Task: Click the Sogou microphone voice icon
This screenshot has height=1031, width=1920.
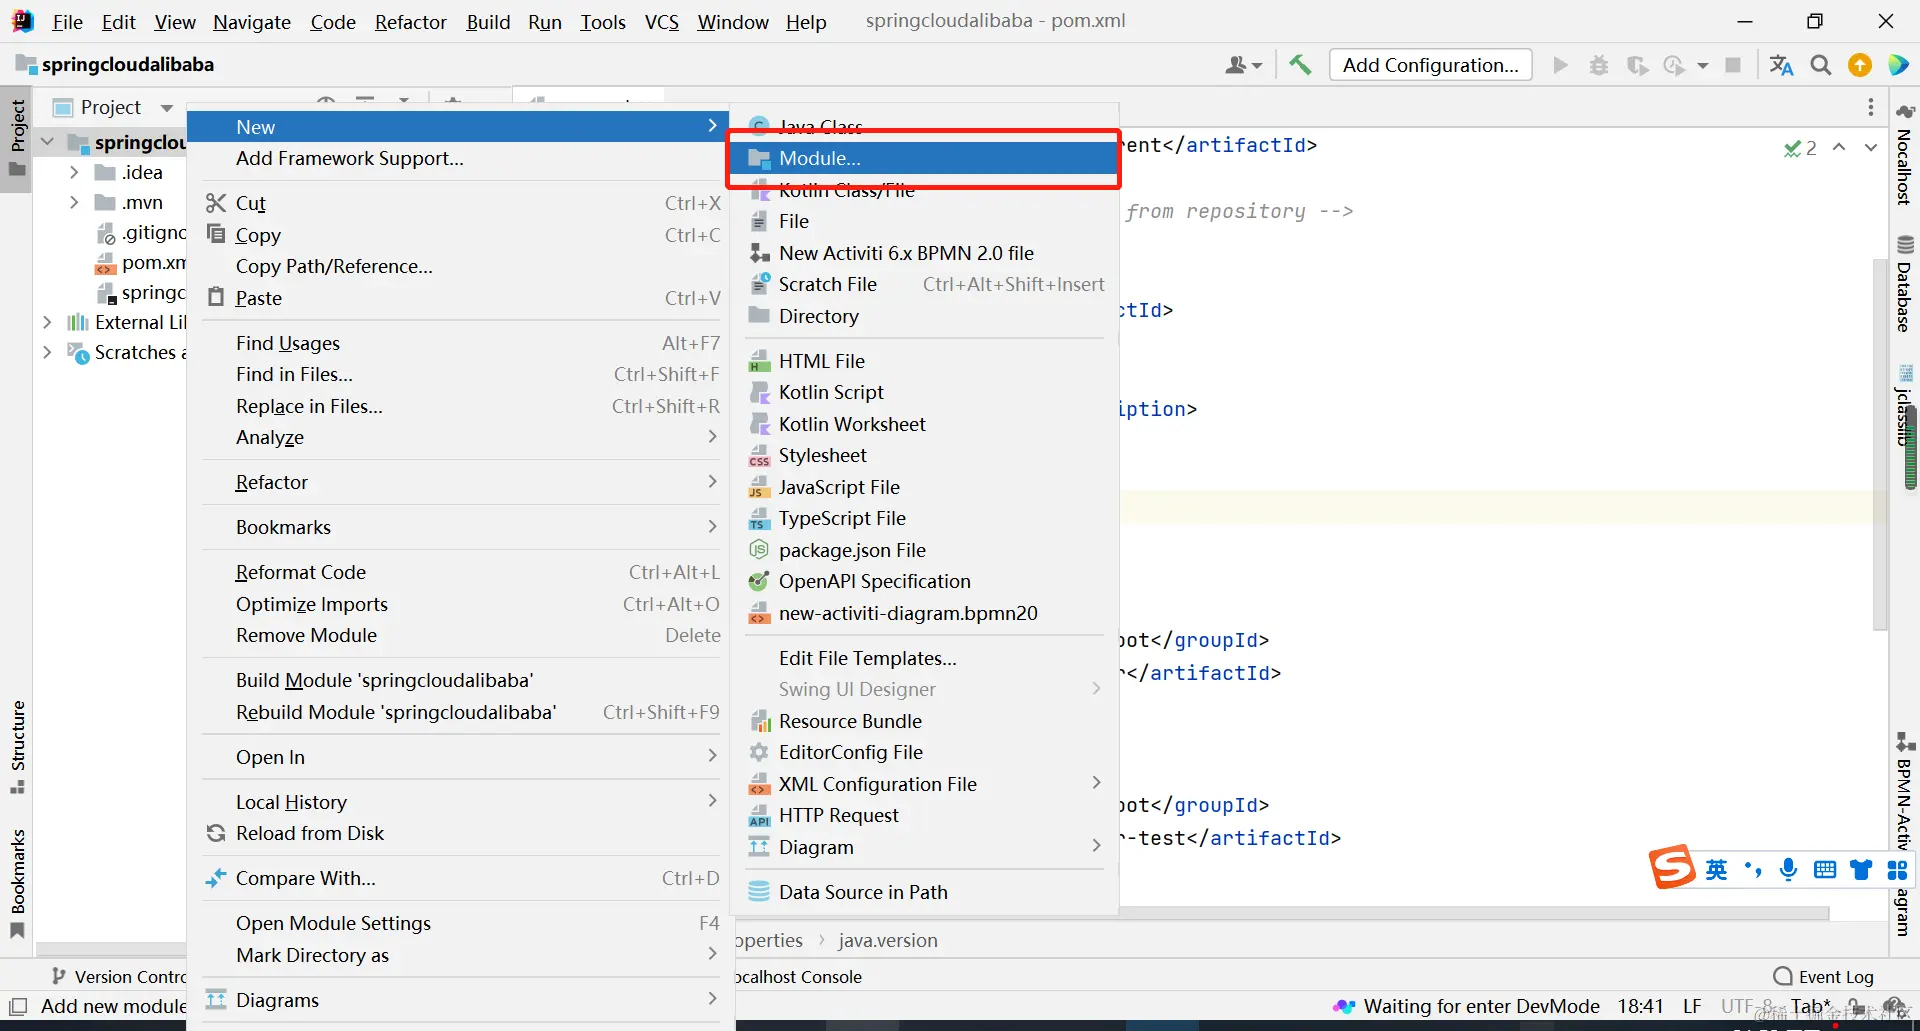Action: point(1788,869)
